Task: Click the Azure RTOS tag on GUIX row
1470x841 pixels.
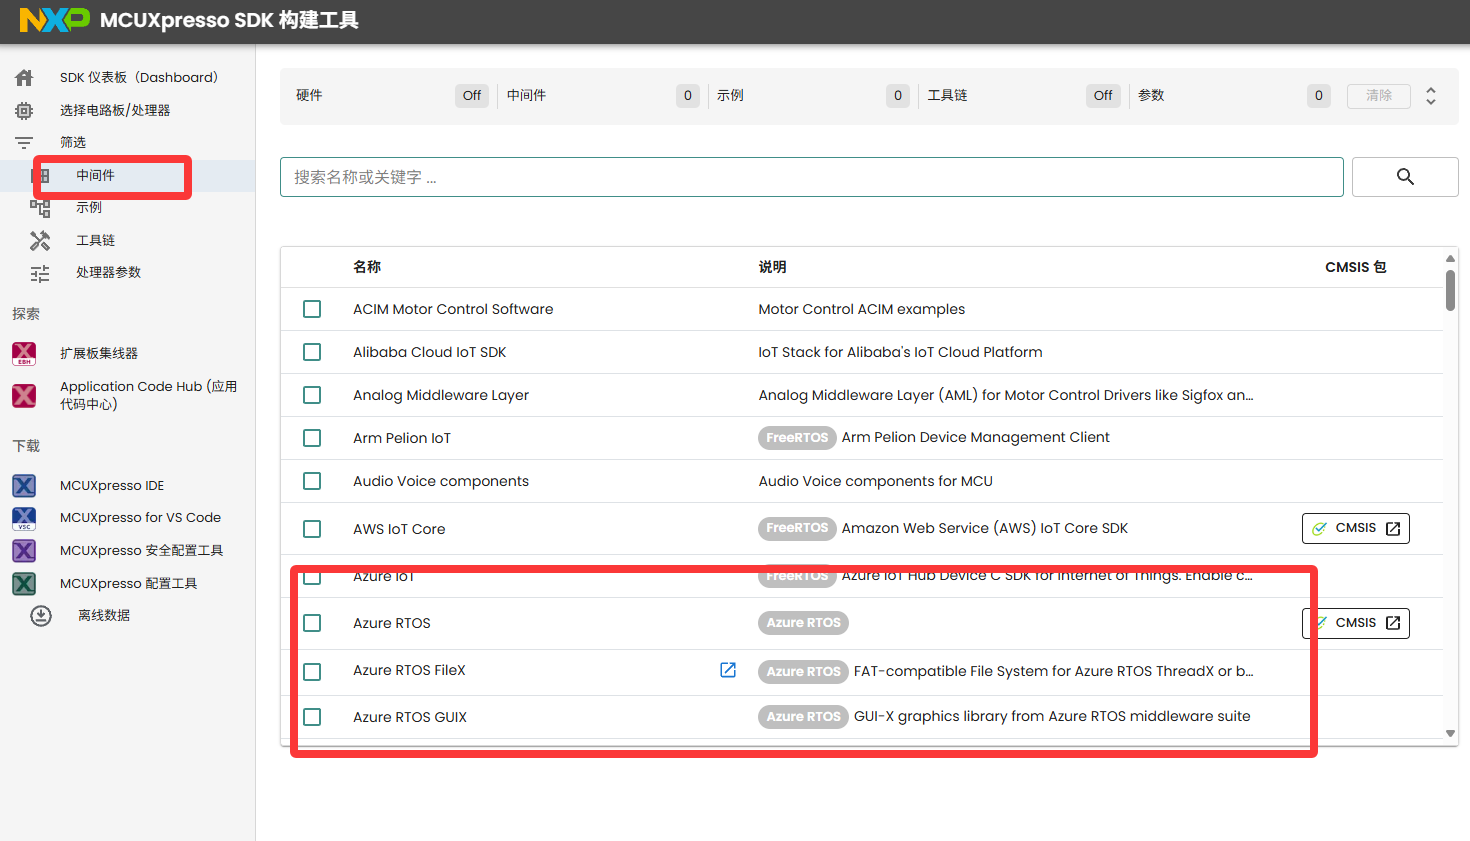Action: [x=804, y=717]
